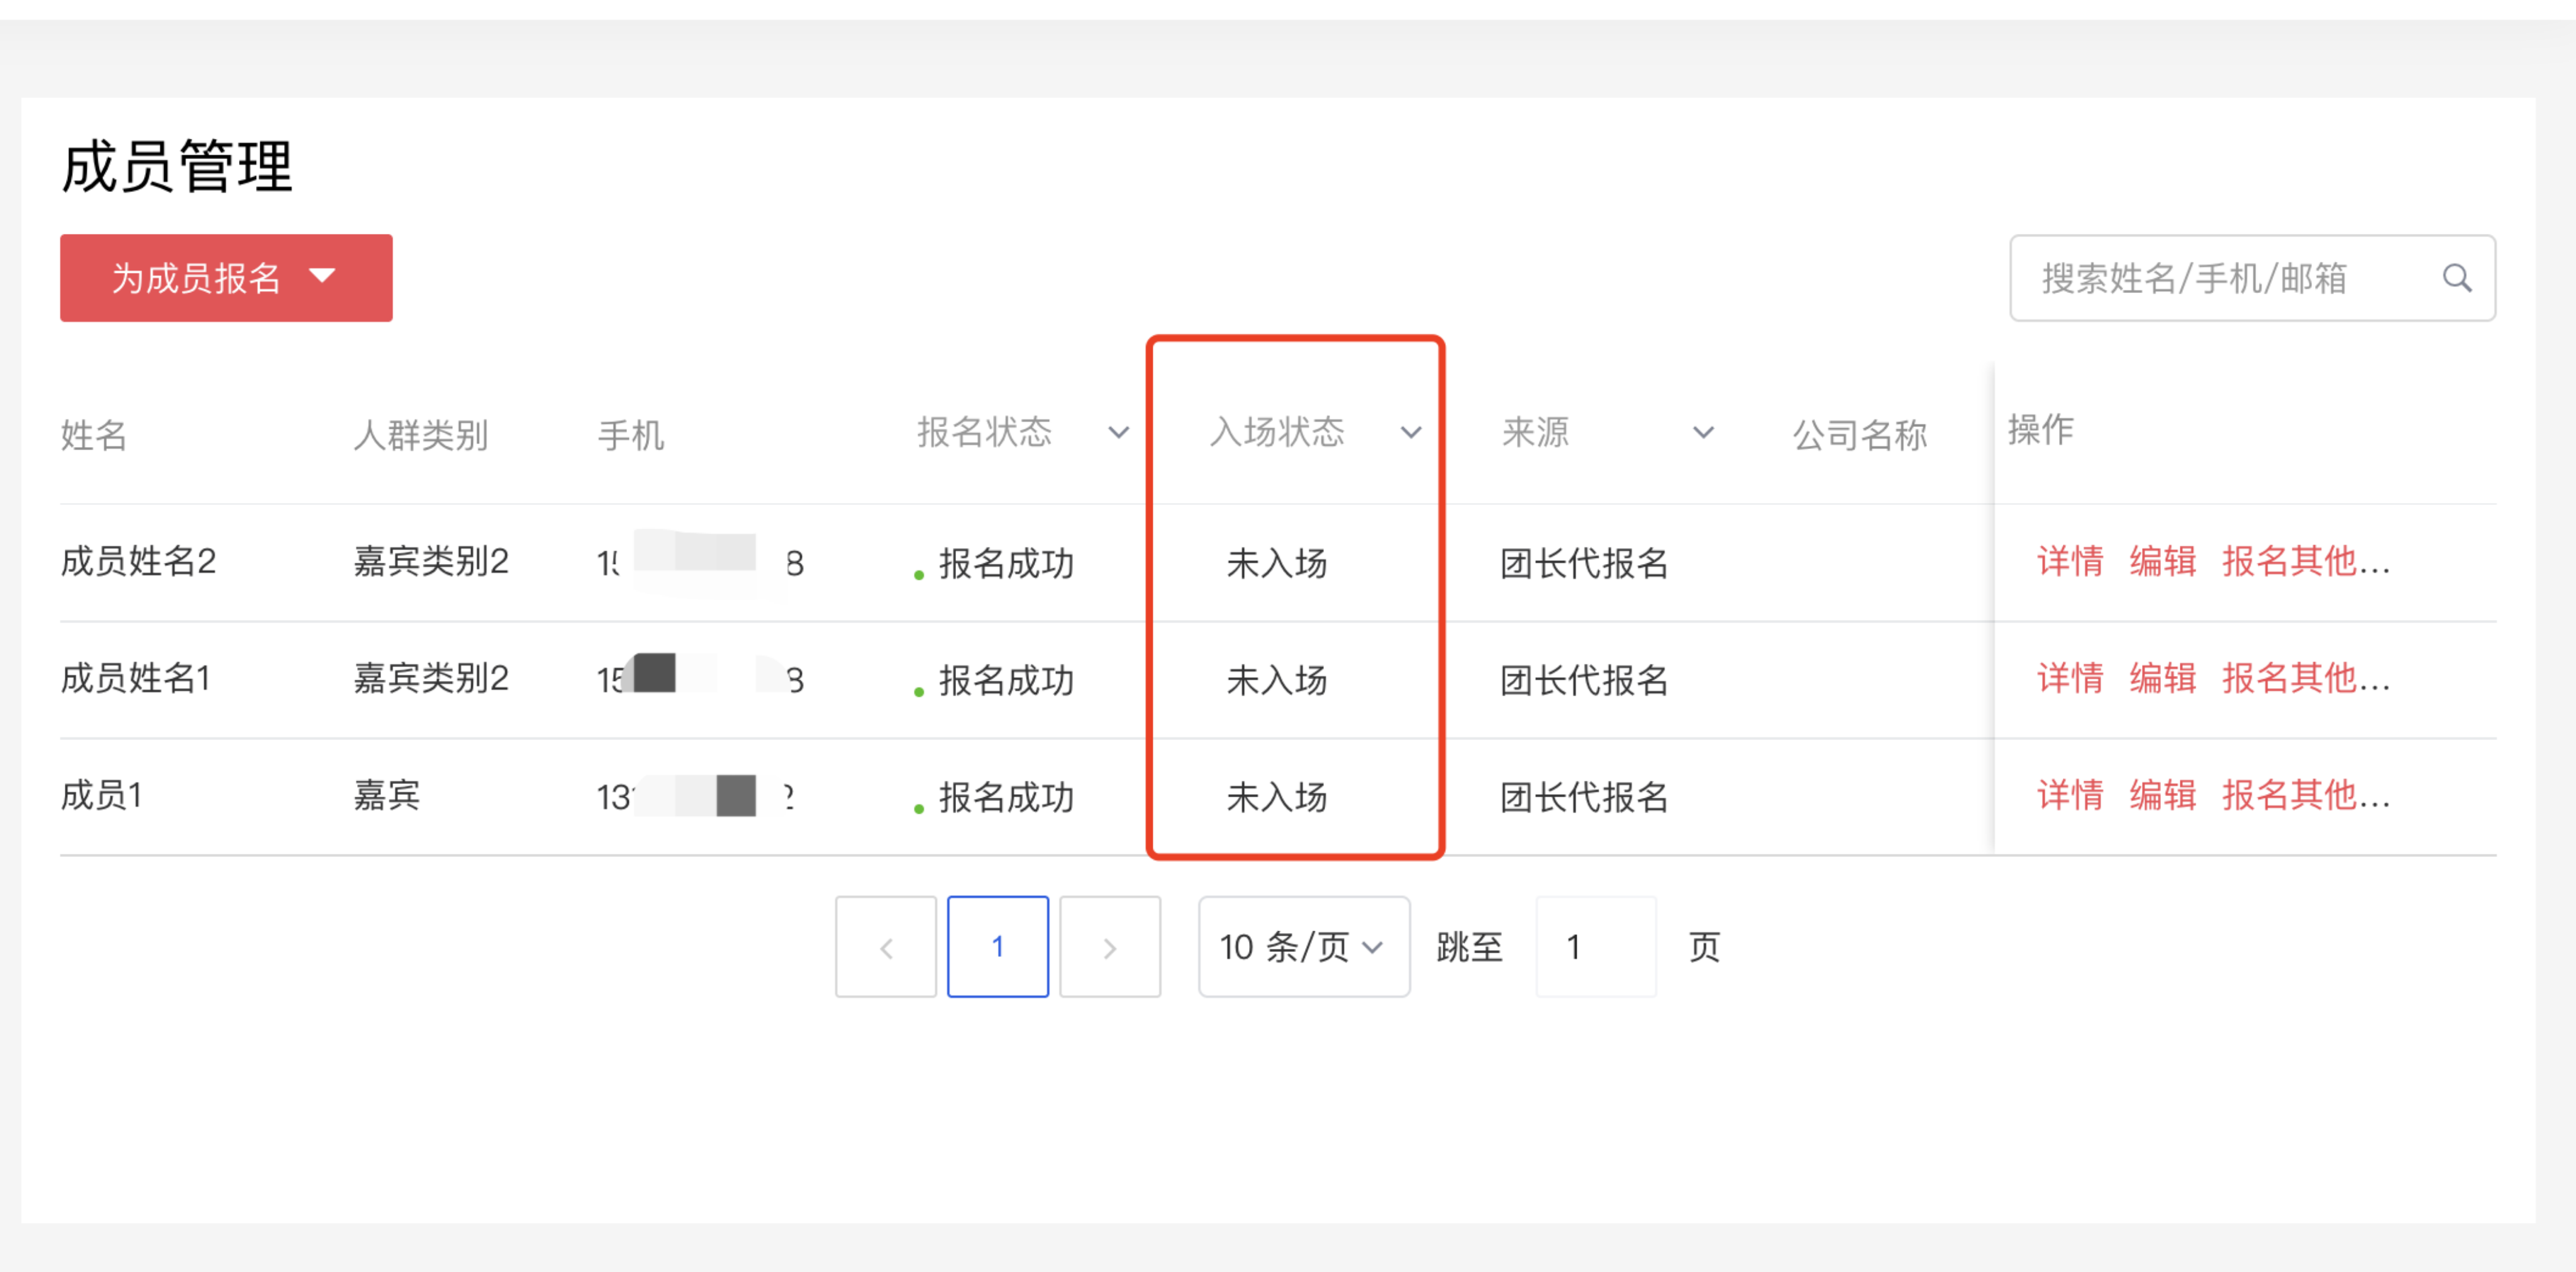
Task: Open 详情 for 成员姓名2
Action: pyautogui.click(x=2070, y=562)
